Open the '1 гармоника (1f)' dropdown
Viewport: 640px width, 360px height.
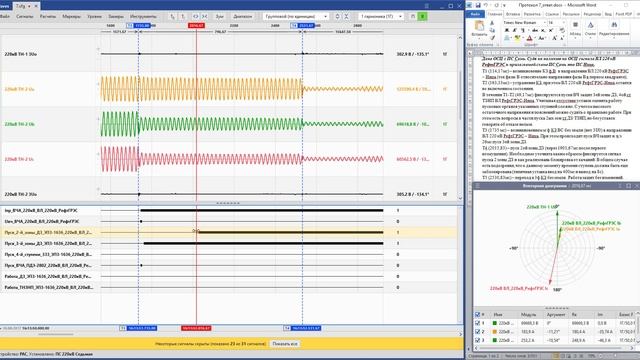point(381,16)
